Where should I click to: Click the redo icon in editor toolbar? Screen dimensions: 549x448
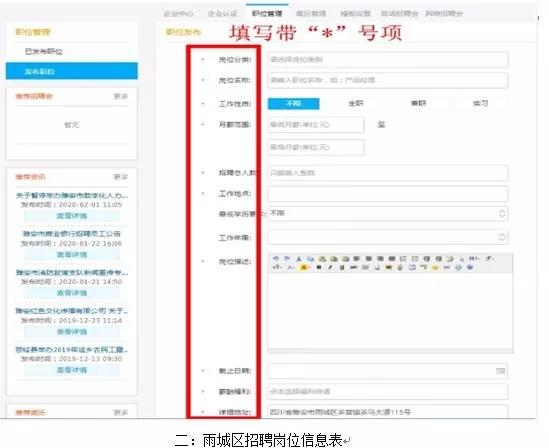click(x=287, y=259)
